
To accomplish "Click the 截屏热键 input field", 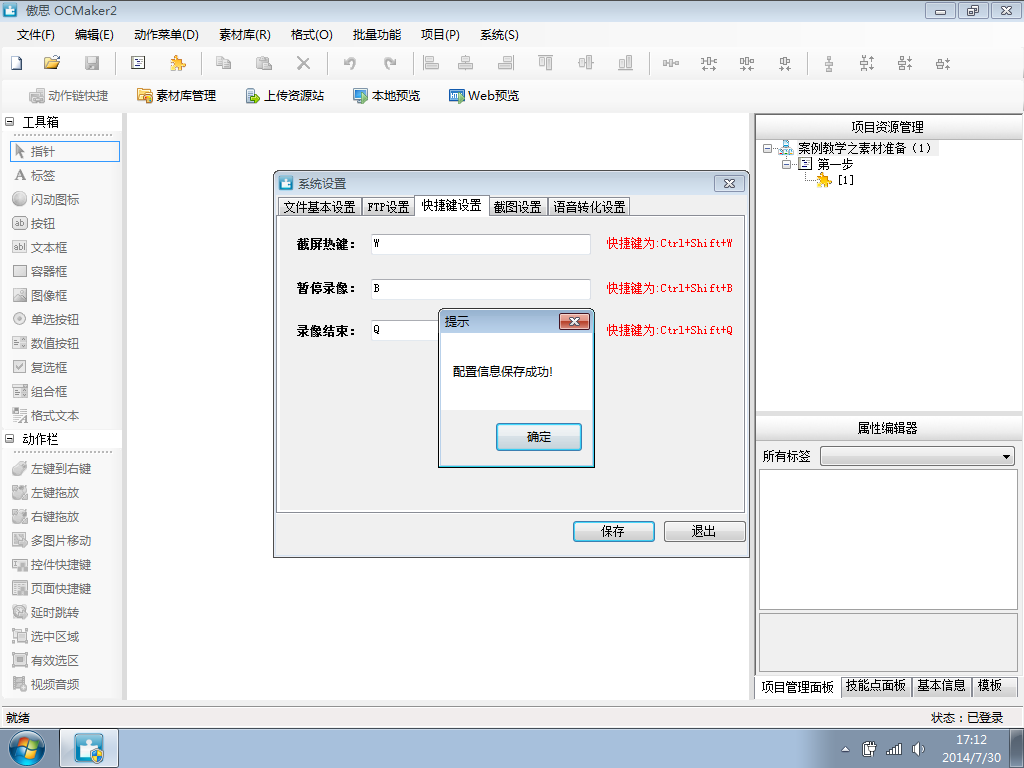I will 481,244.
